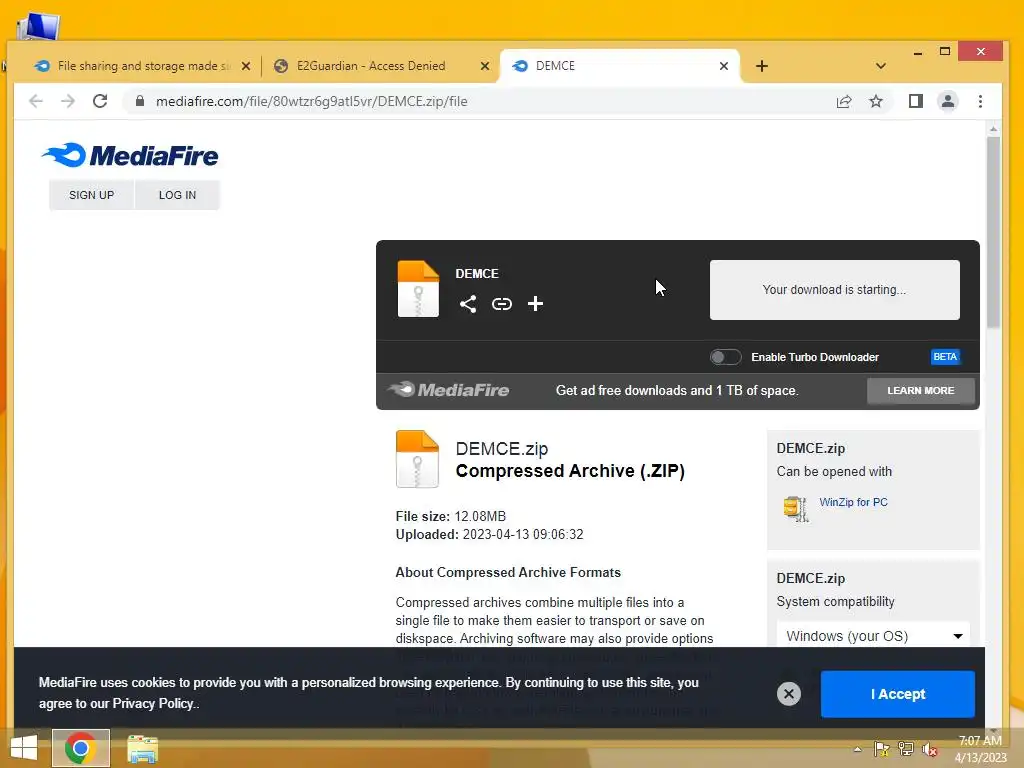Viewport: 1024px width, 768px height.
Task: Accept cookies with I Accept button
Action: coord(898,694)
